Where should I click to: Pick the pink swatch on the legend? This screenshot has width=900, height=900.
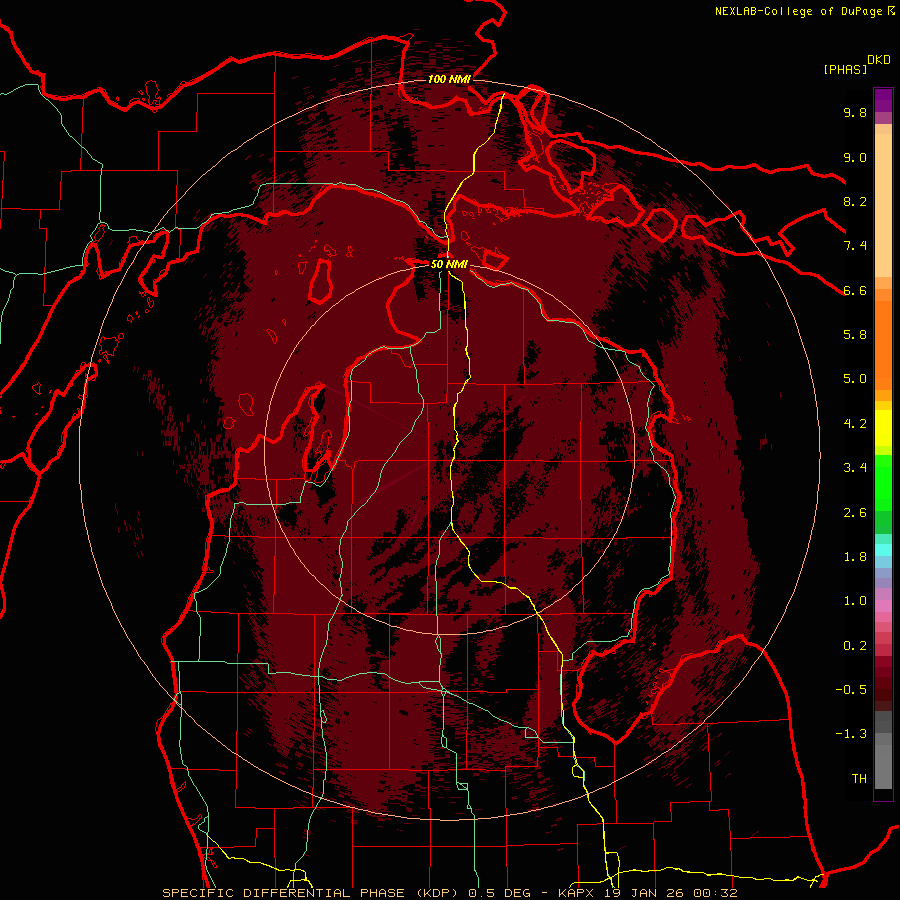(x=883, y=606)
